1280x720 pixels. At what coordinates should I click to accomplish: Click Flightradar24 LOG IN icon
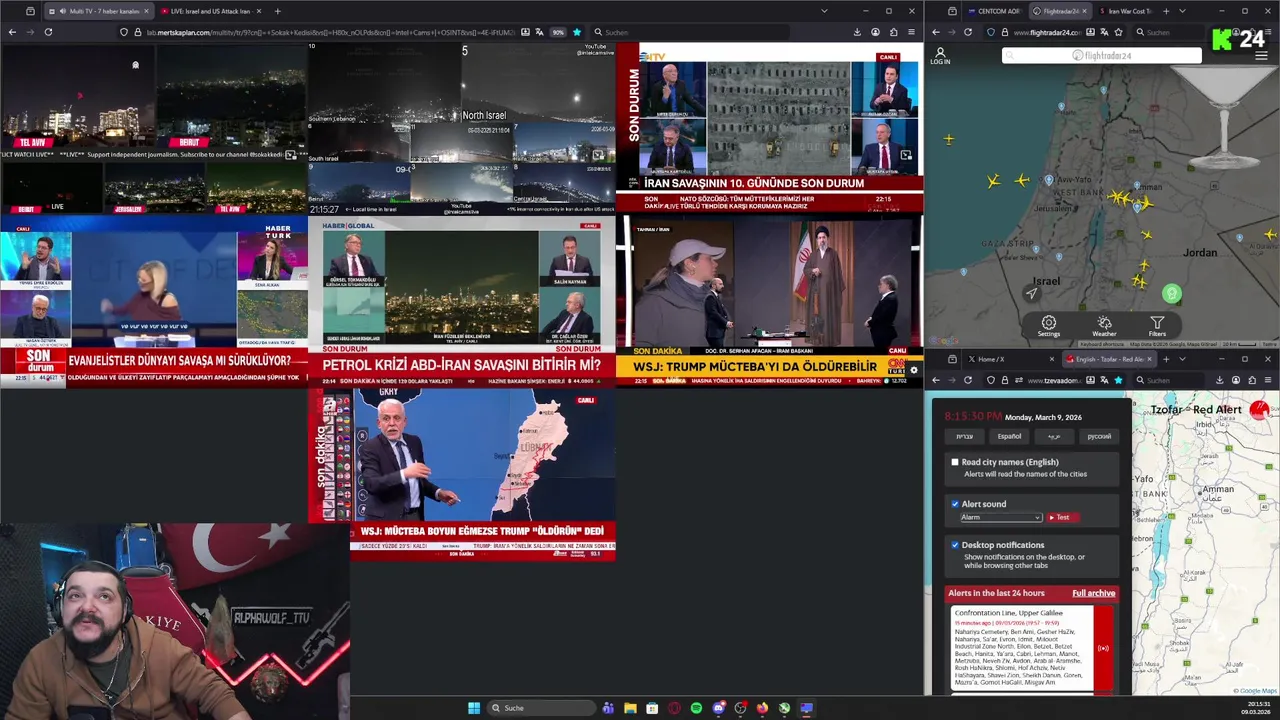(x=940, y=56)
